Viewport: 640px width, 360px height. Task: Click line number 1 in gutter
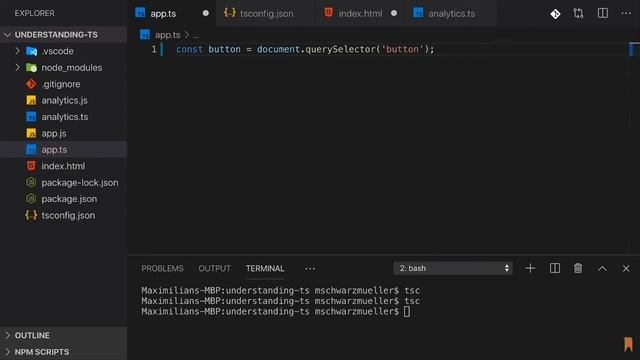click(154, 49)
